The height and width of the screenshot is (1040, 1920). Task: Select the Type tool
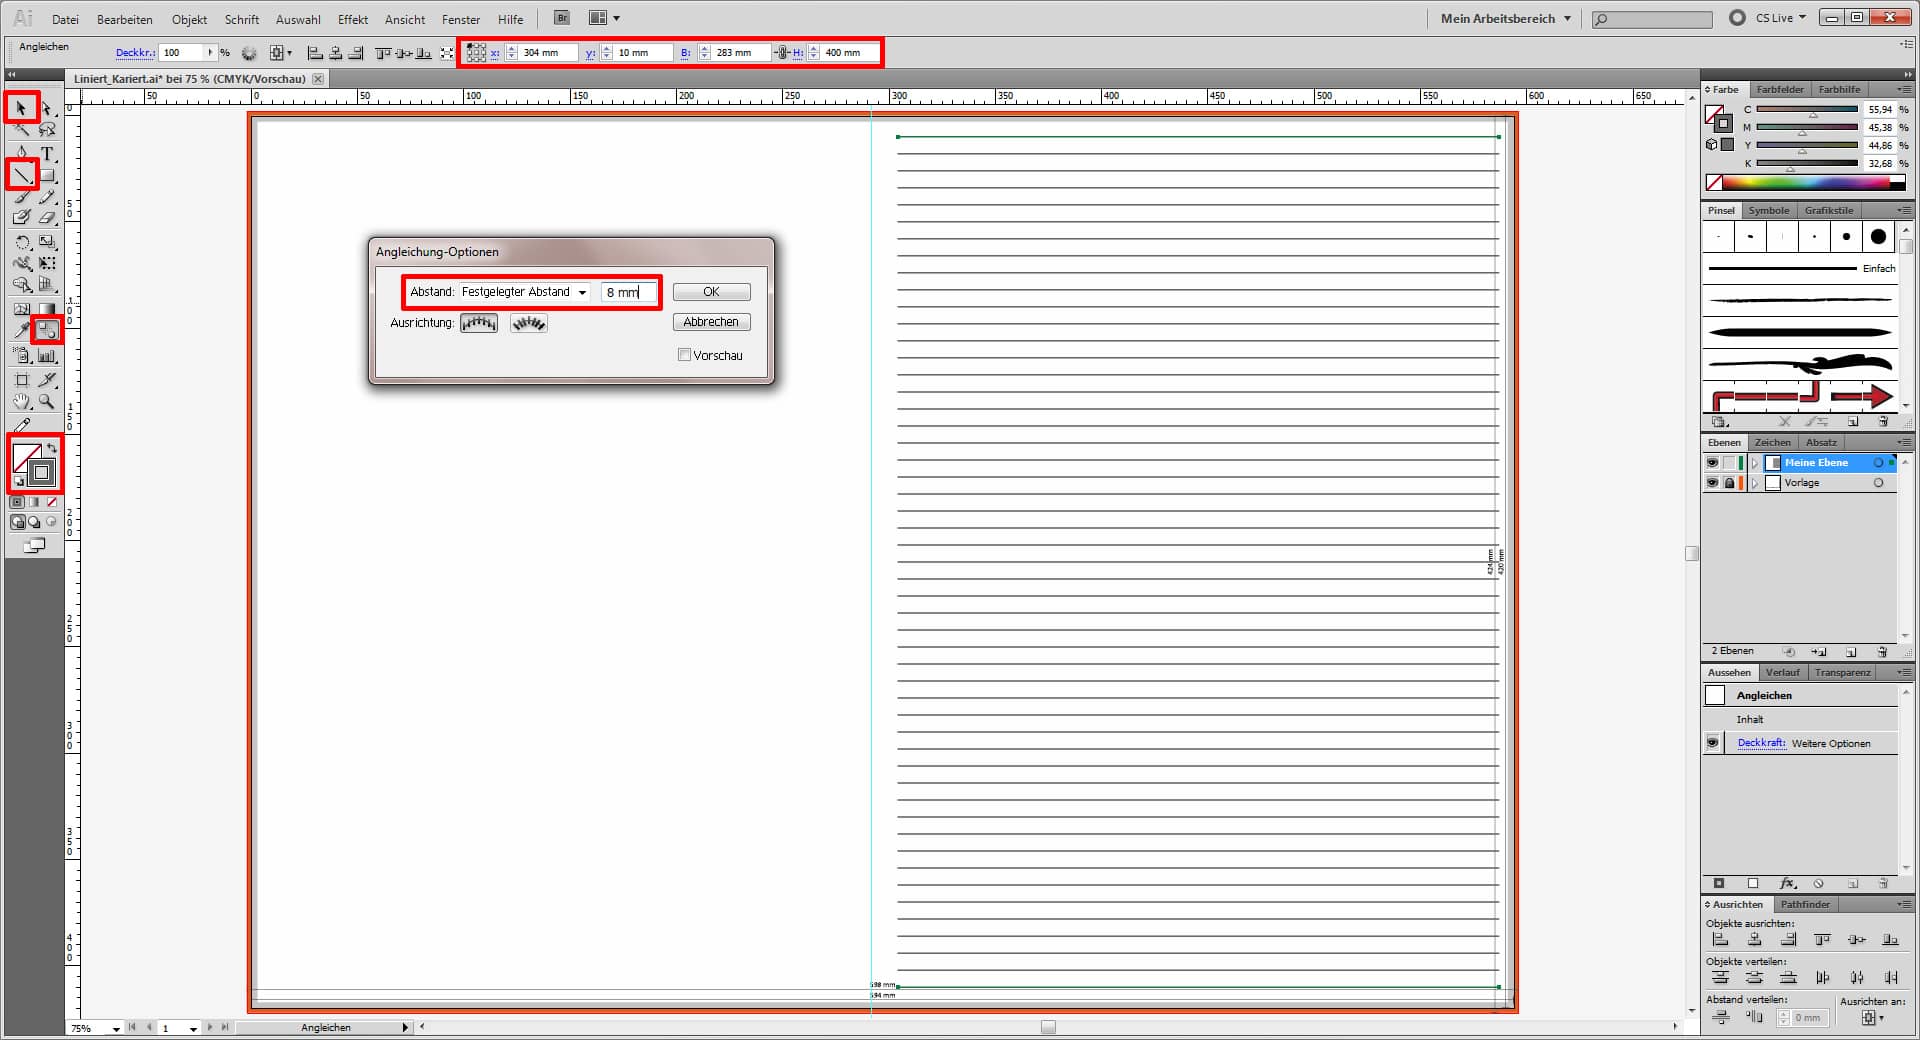click(x=47, y=153)
